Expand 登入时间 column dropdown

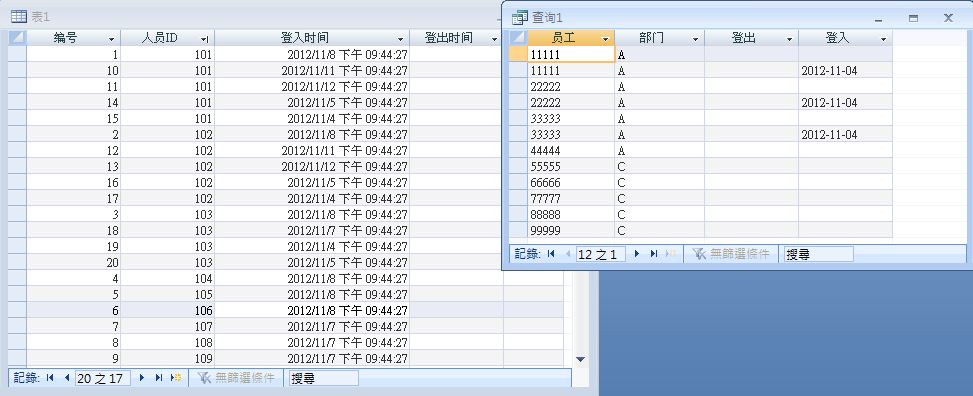click(401, 38)
